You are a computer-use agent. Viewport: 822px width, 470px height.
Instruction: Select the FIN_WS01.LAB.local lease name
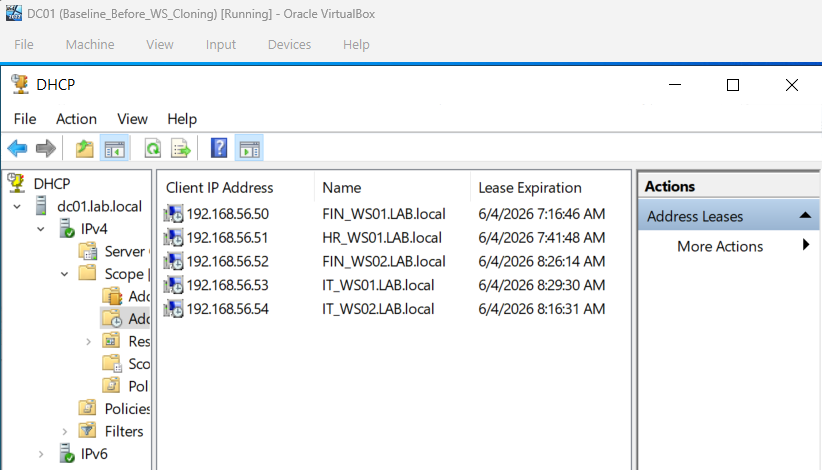384,214
